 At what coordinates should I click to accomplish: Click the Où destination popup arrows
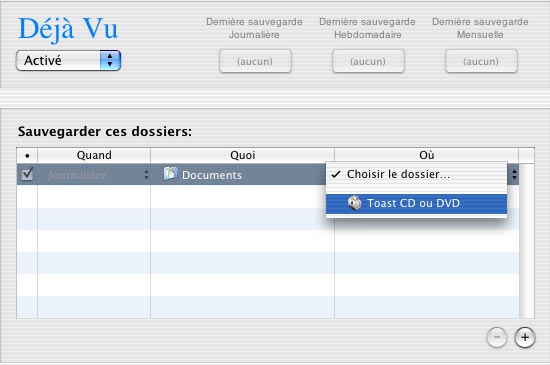[514, 174]
